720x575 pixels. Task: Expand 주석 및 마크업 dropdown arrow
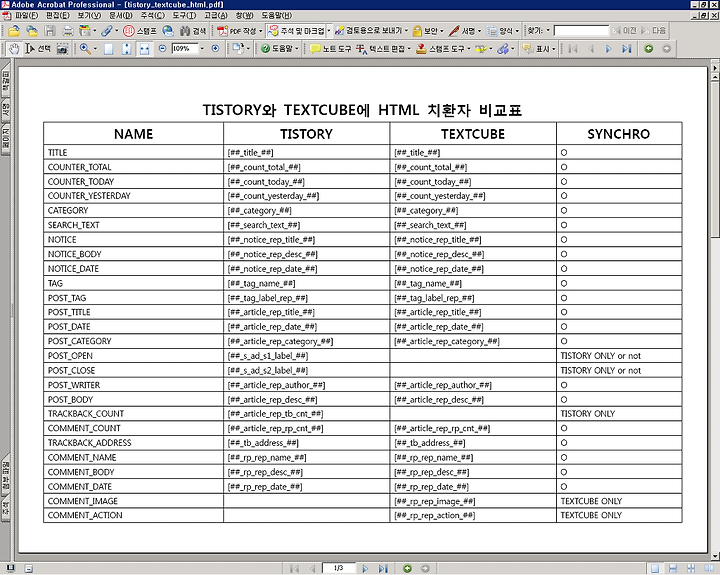[328, 31]
